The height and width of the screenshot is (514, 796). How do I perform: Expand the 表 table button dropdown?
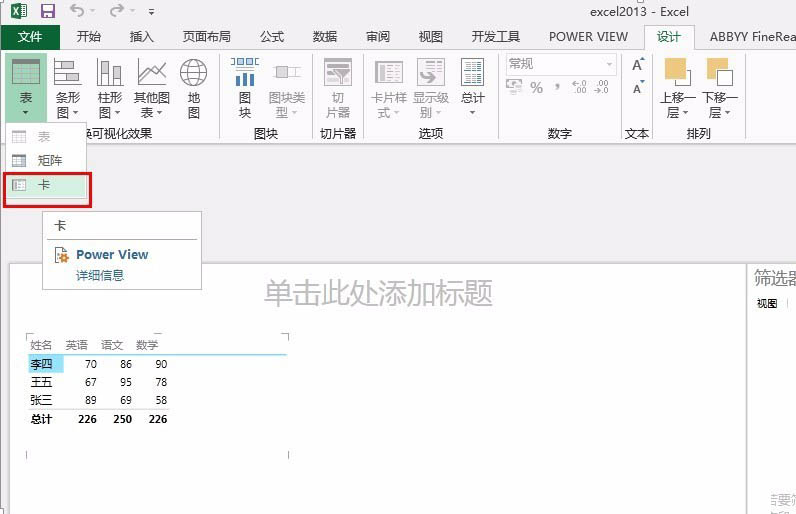pos(26,104)
